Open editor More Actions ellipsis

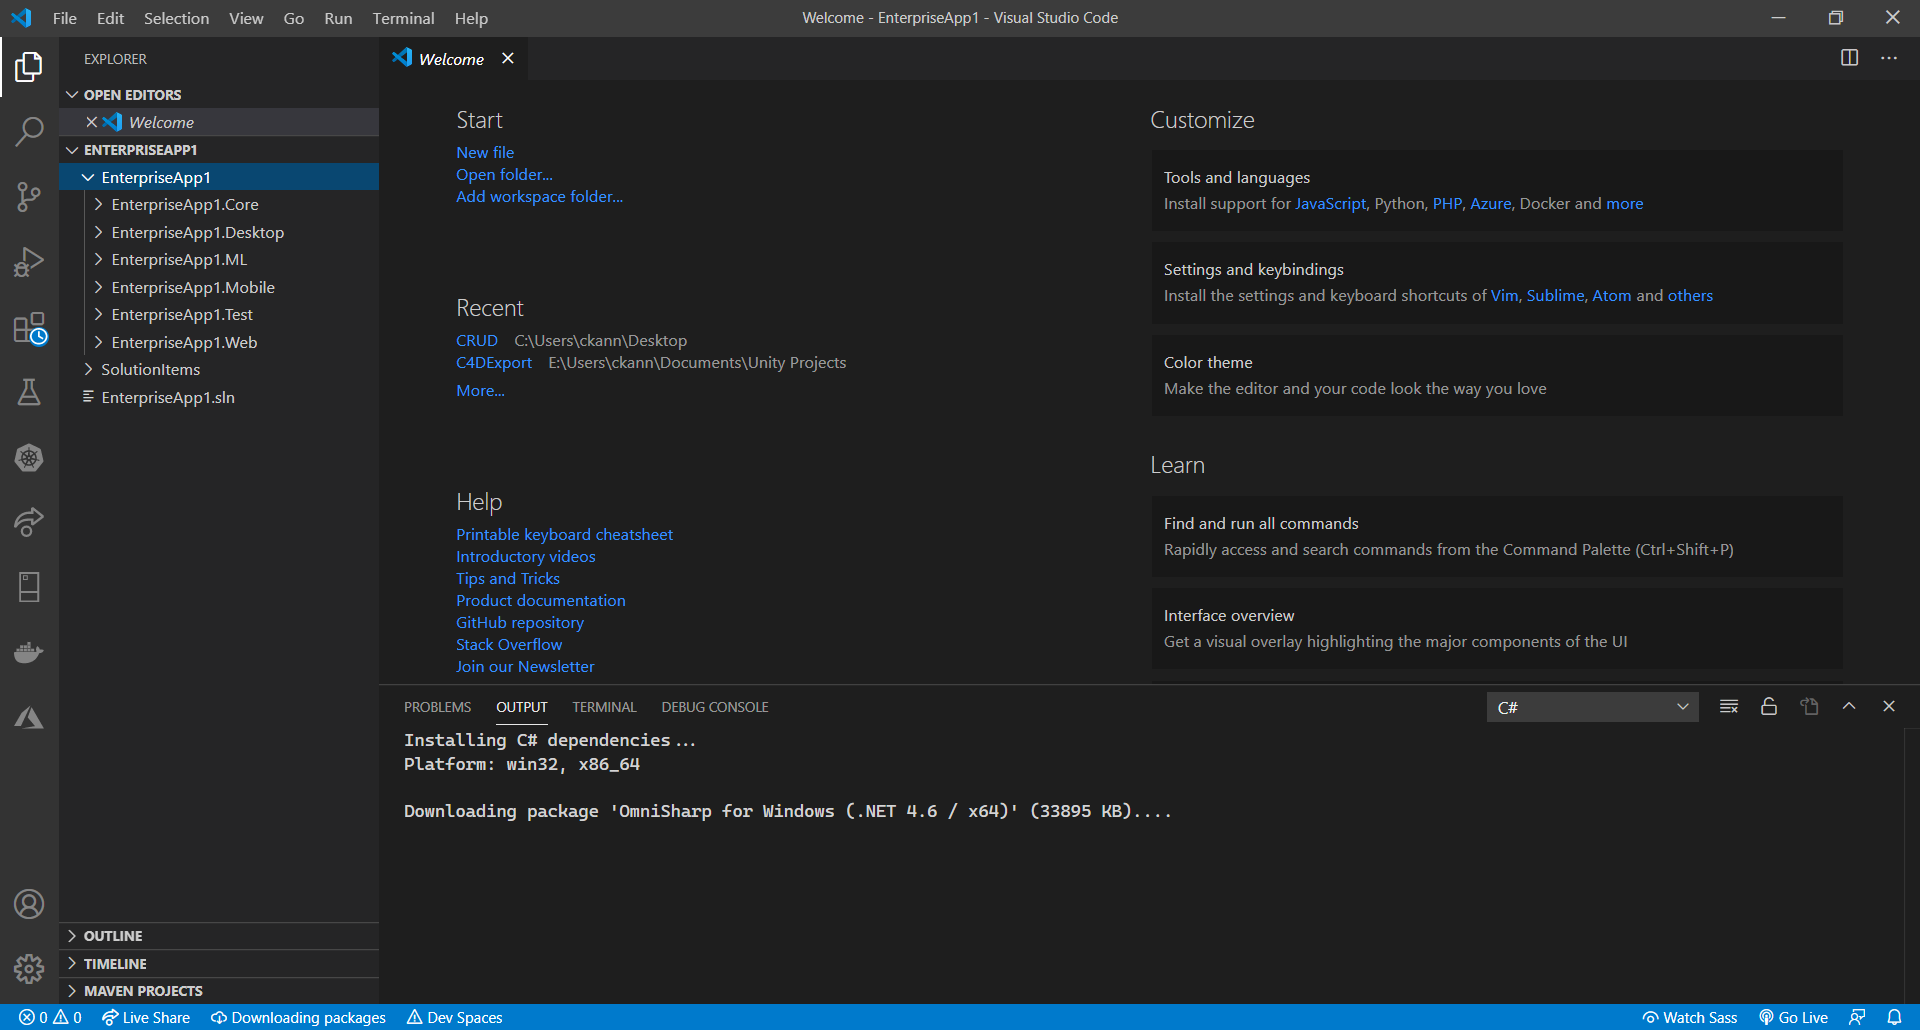1889,58
